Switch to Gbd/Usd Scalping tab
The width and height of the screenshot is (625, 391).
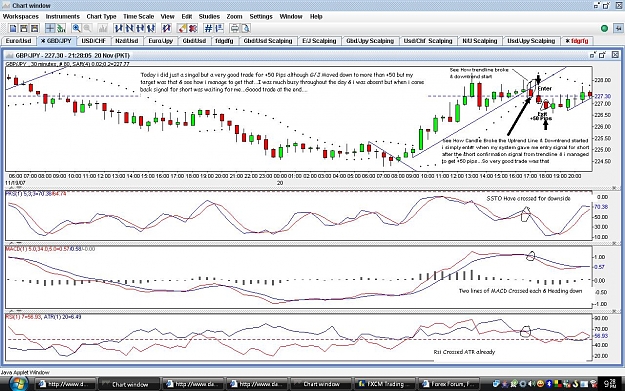tap(268, 41)
